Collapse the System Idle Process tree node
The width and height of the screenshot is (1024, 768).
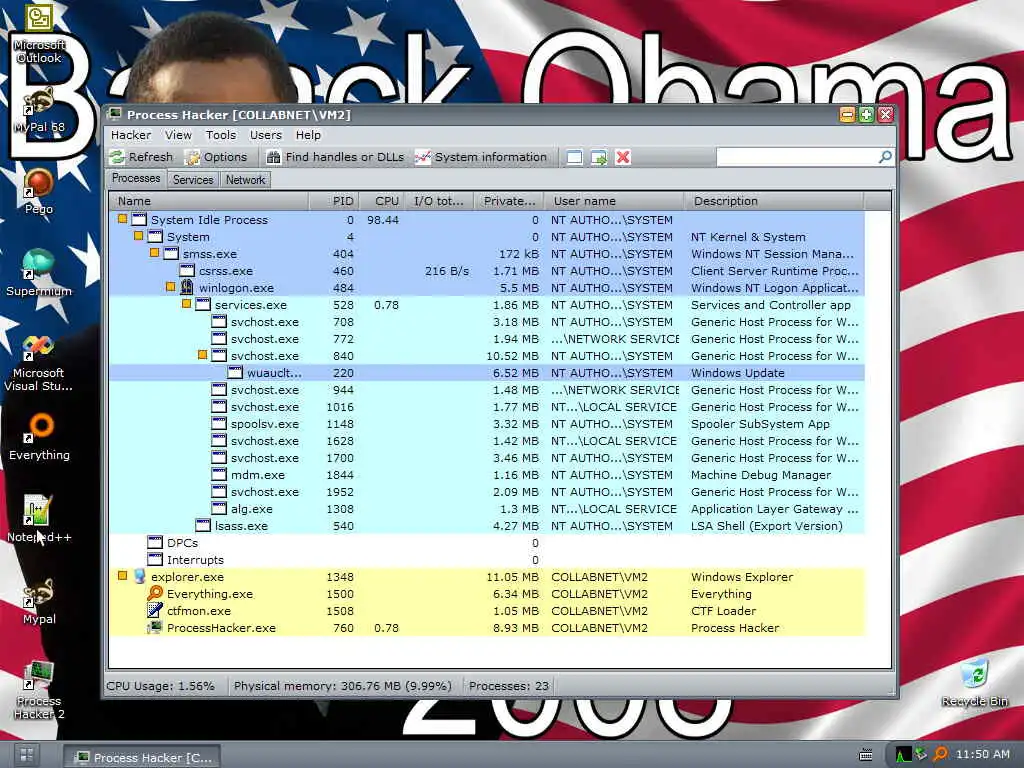coord(122,219)
